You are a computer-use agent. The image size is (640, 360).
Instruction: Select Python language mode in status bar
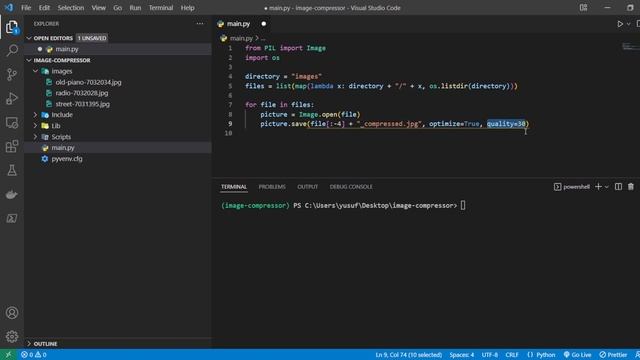pyautogui.click(x=545, y=355)
